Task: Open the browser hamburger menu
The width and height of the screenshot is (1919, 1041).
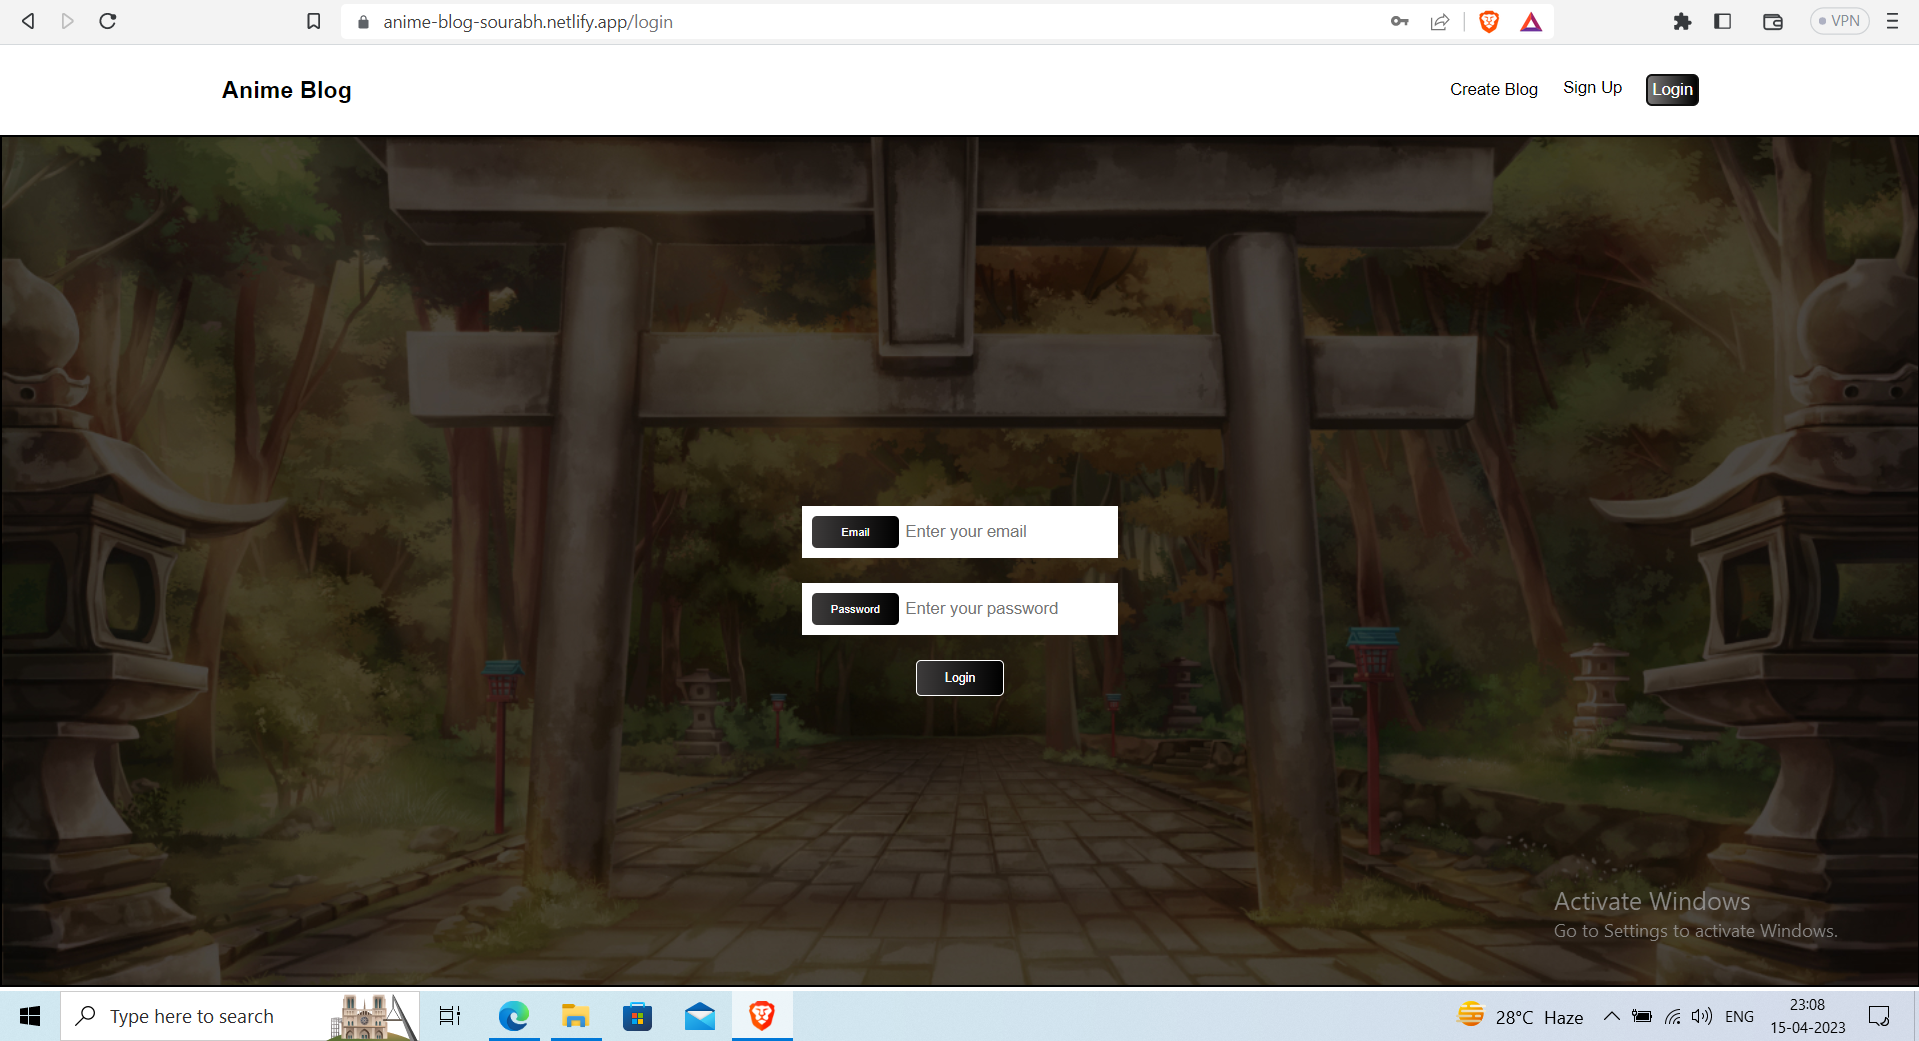Action: coord(1892,21)
